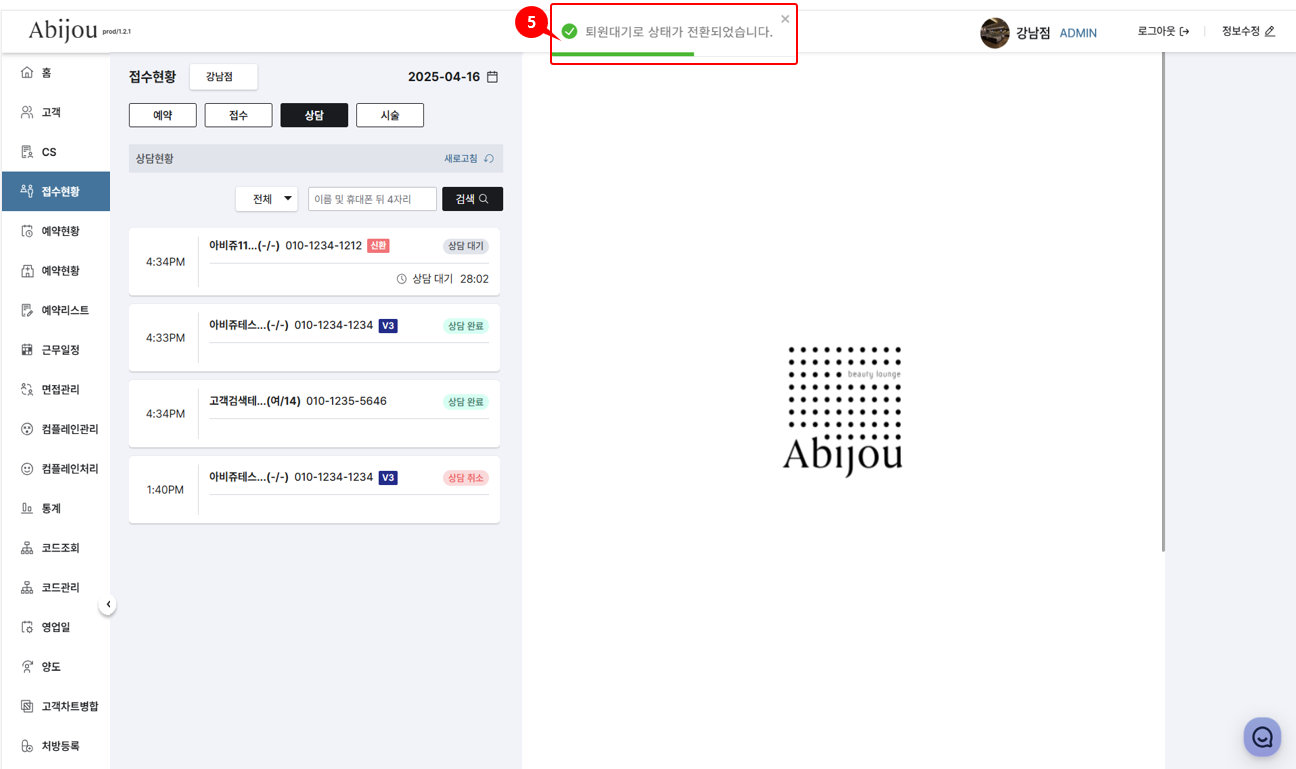Click the 정보수정 pencil icon

point(1270,31)
